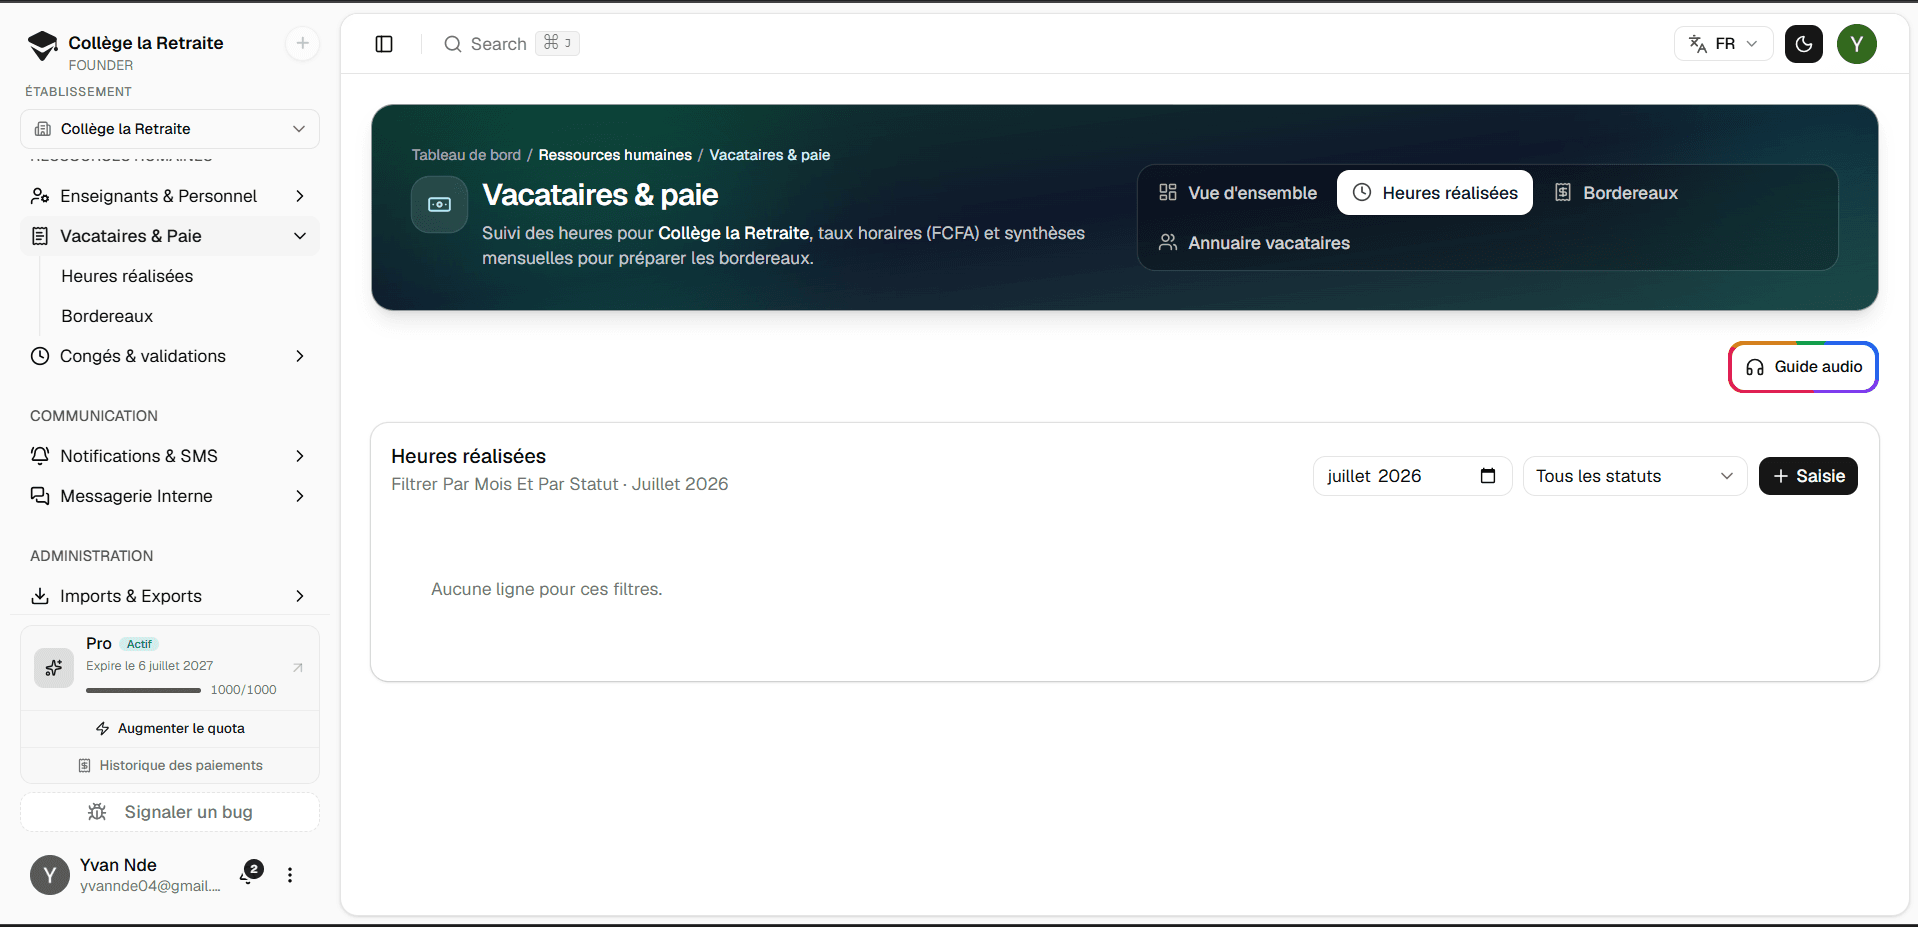Screen dimensions: 1918x927
Task: Click the Notifications bell icon in sidebar
Action: click(x=40, y=456)
